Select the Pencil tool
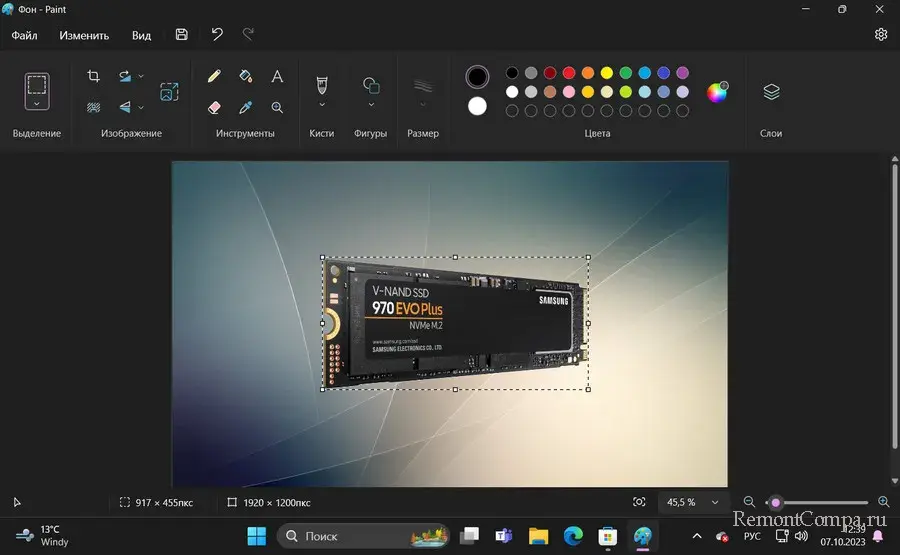 pos(214,76)
